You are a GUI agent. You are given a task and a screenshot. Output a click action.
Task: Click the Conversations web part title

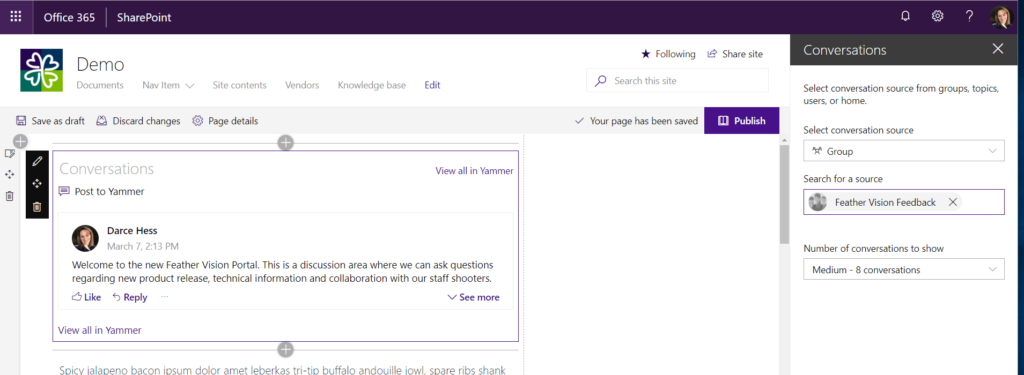(x=106, y=169)
